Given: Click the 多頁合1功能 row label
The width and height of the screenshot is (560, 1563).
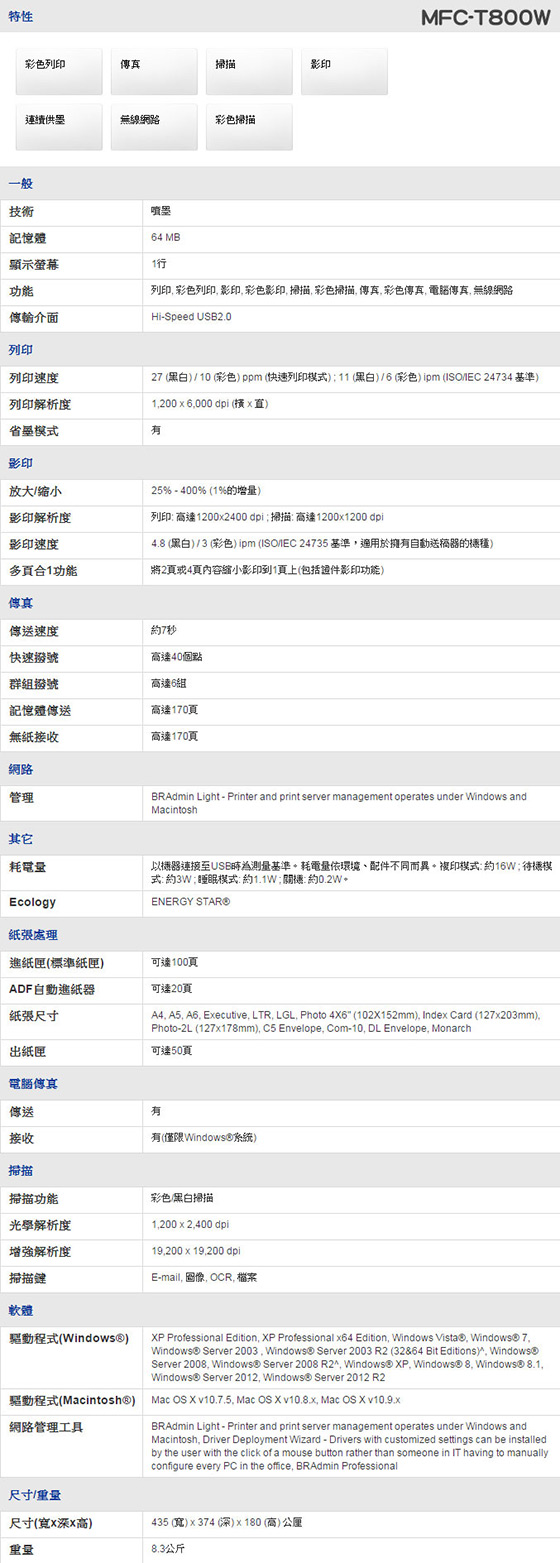Looking at the screenshot, I should (43, 570).
